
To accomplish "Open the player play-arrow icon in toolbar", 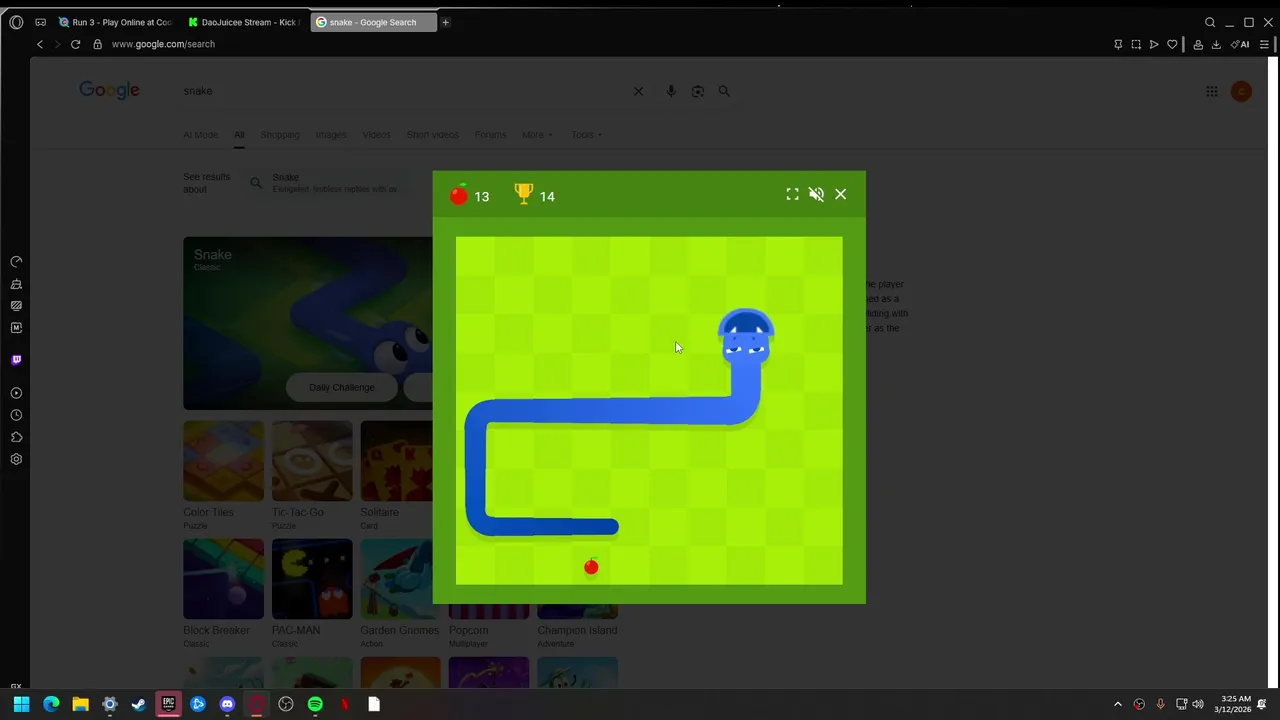I will click(1154, 44).
